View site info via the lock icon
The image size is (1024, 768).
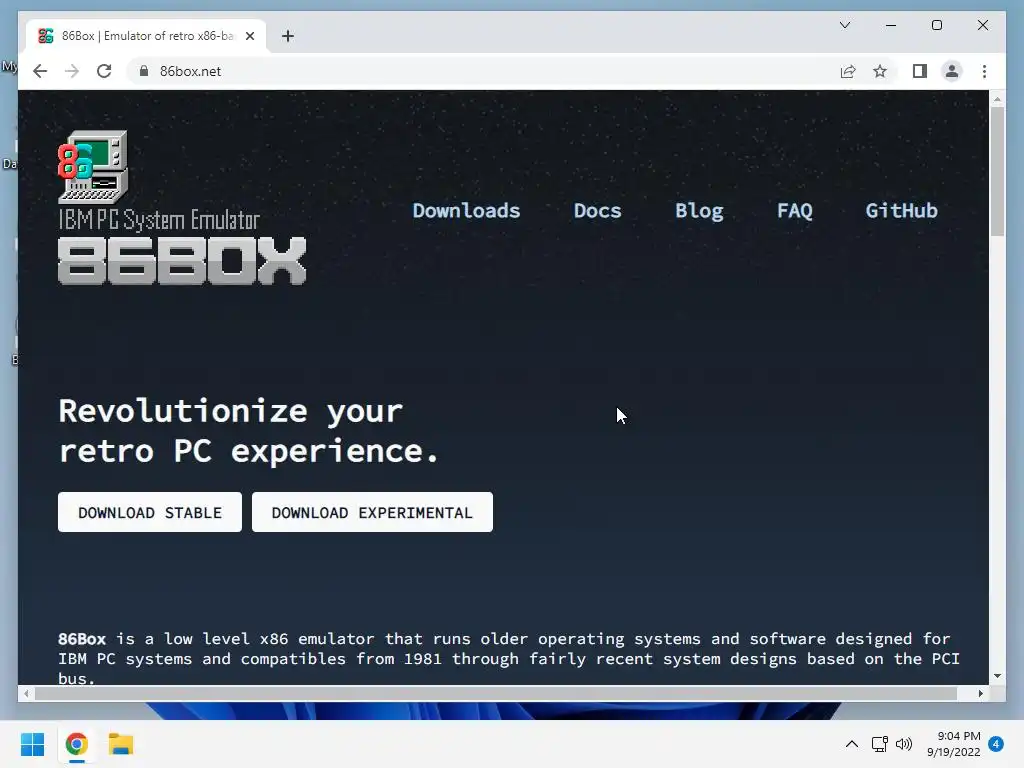[144, 71]
